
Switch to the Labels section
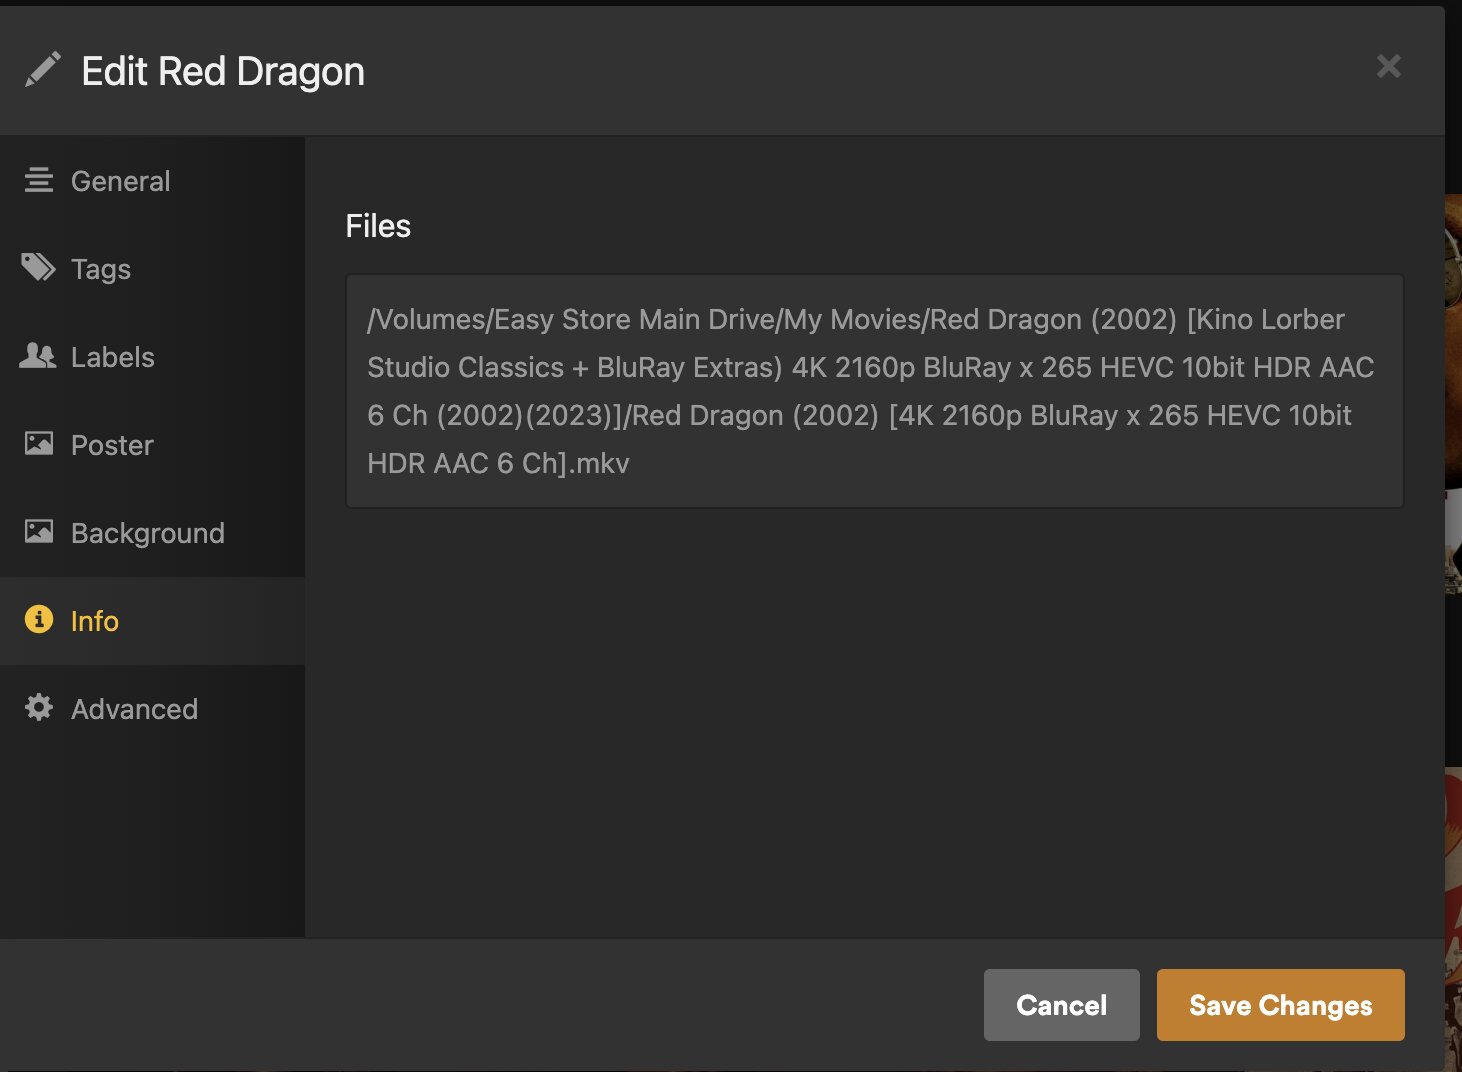[x=112, y=356]
